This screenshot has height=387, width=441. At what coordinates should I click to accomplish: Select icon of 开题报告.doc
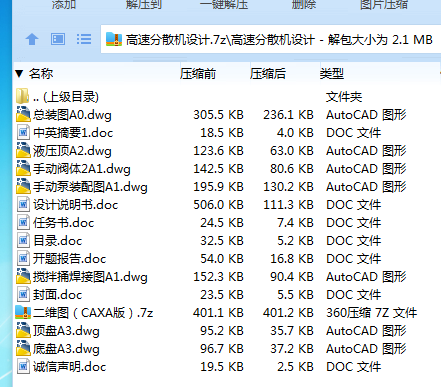[23, 258]
